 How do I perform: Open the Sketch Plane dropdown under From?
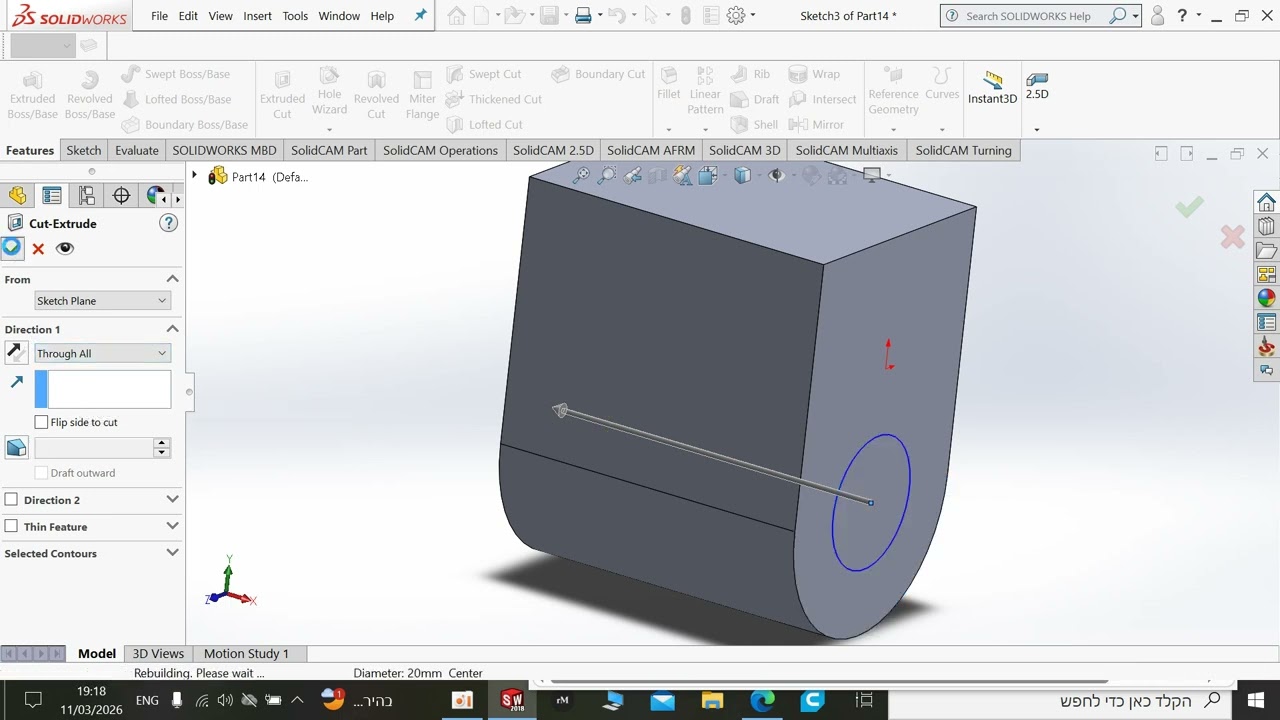pyautogui.click(x=102, y=301)
